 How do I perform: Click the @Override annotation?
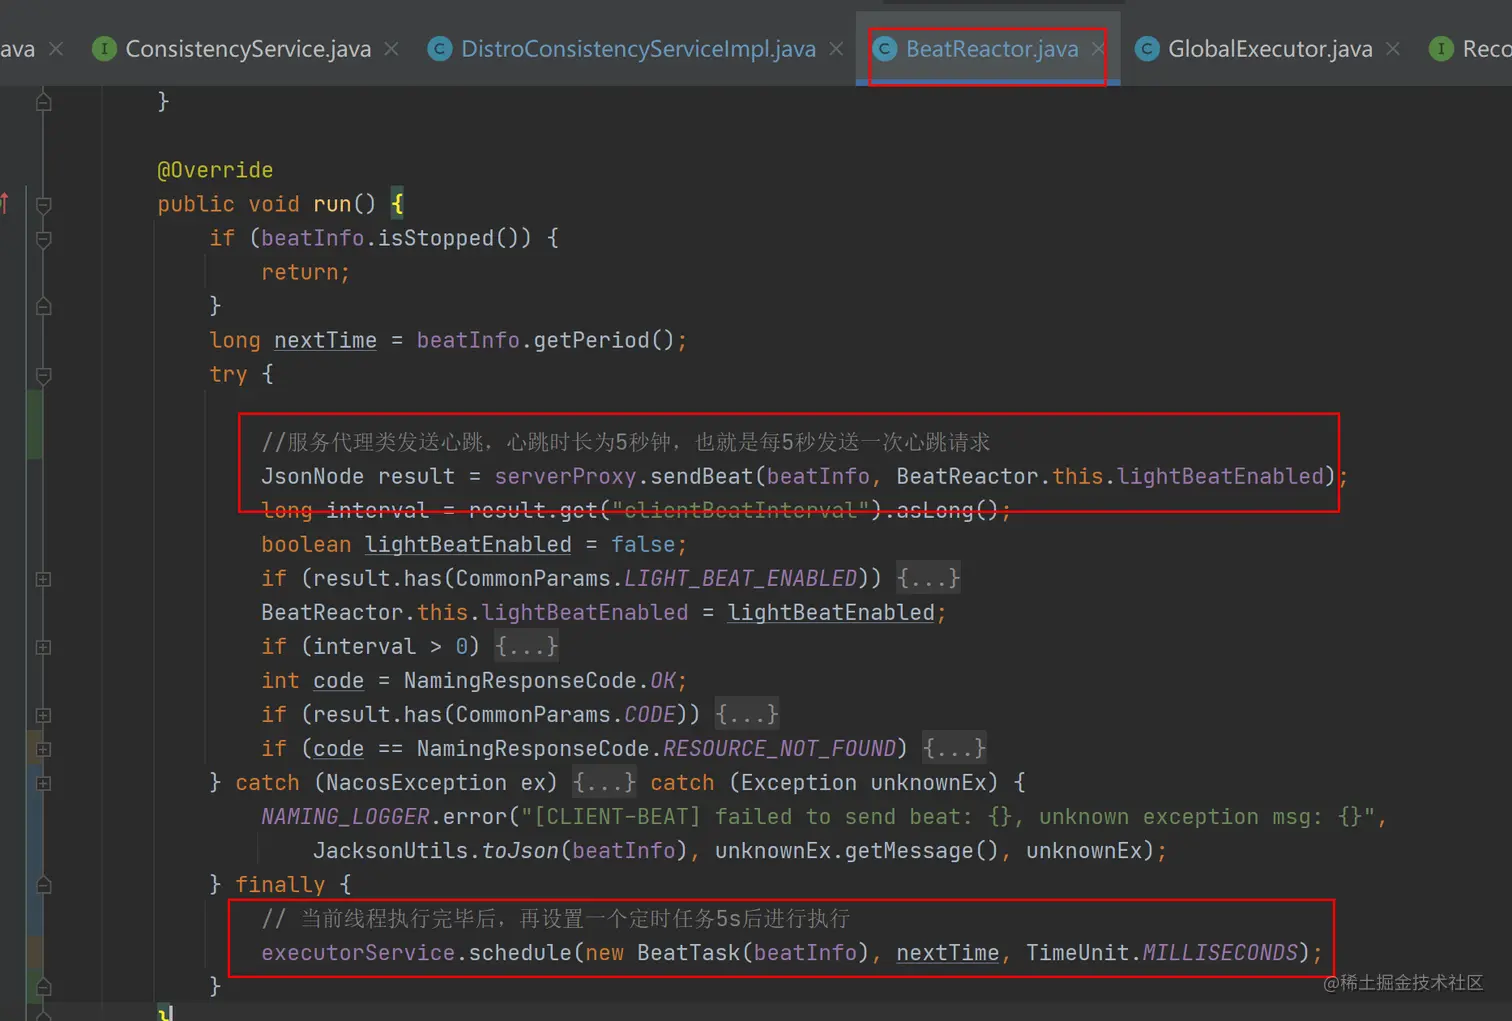pyautogui.click(x=215, y=170)
